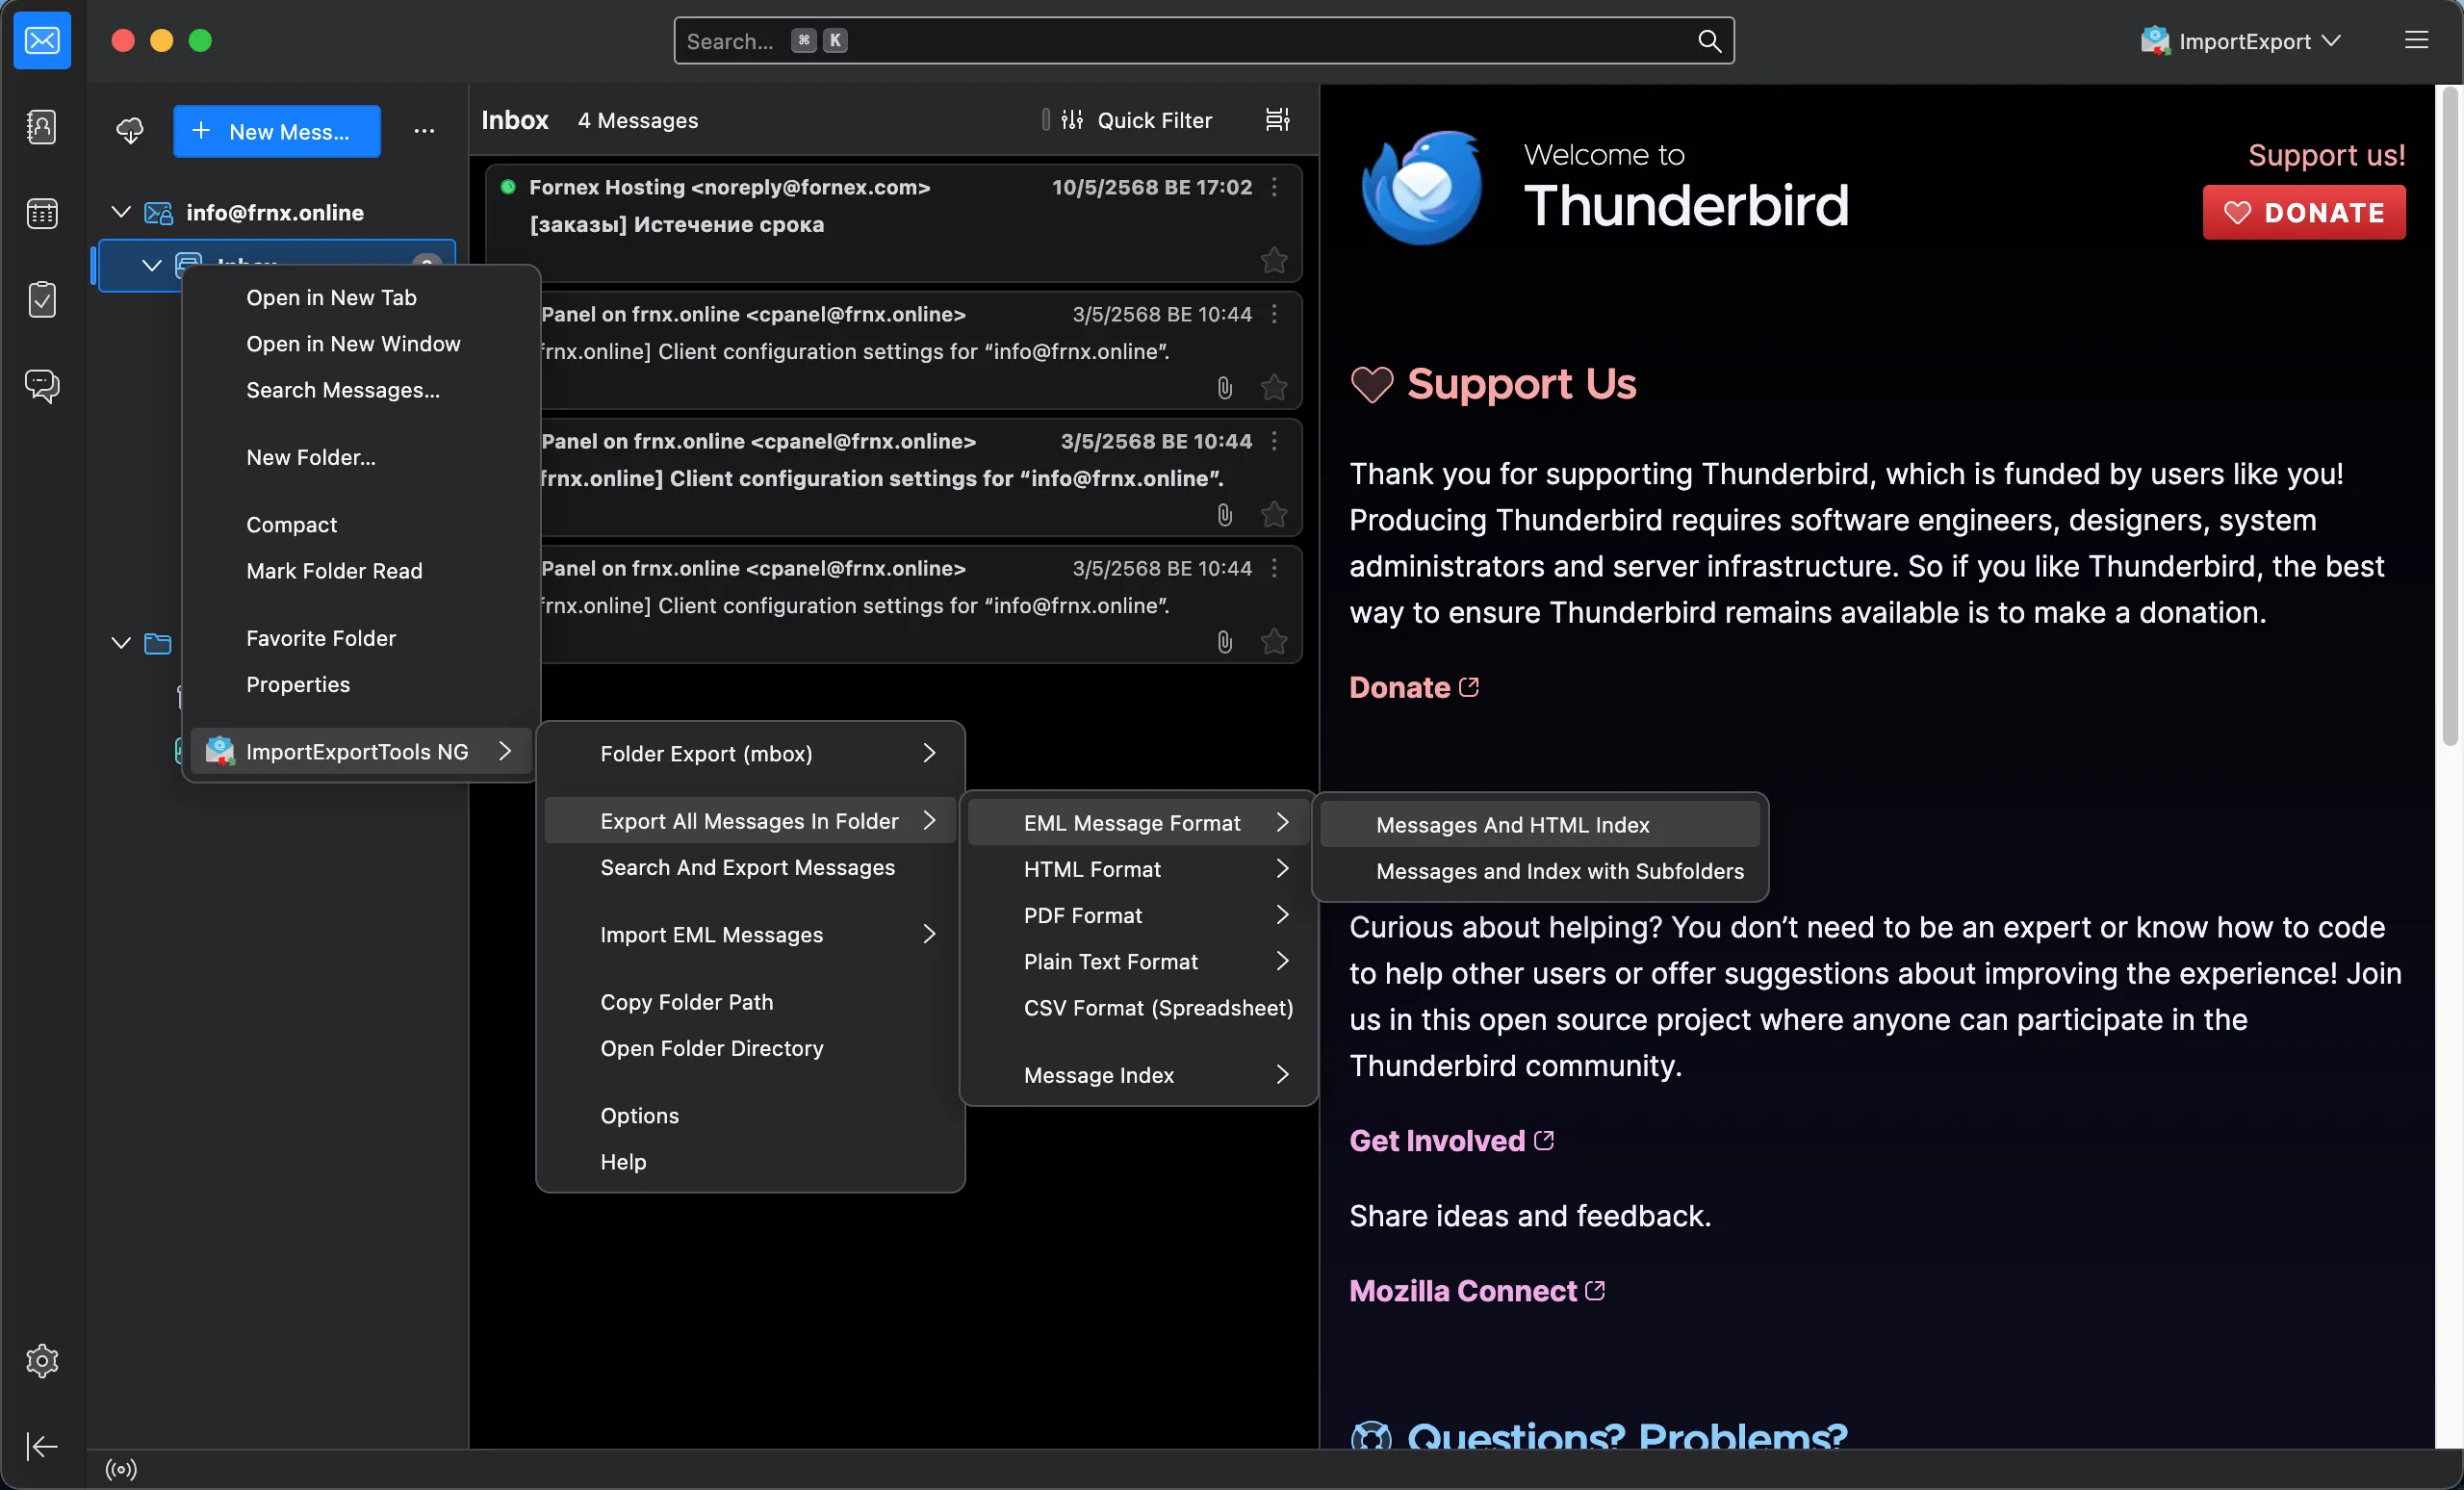
Task: Select Favorite Folder option
Action: tap(361, 638)
